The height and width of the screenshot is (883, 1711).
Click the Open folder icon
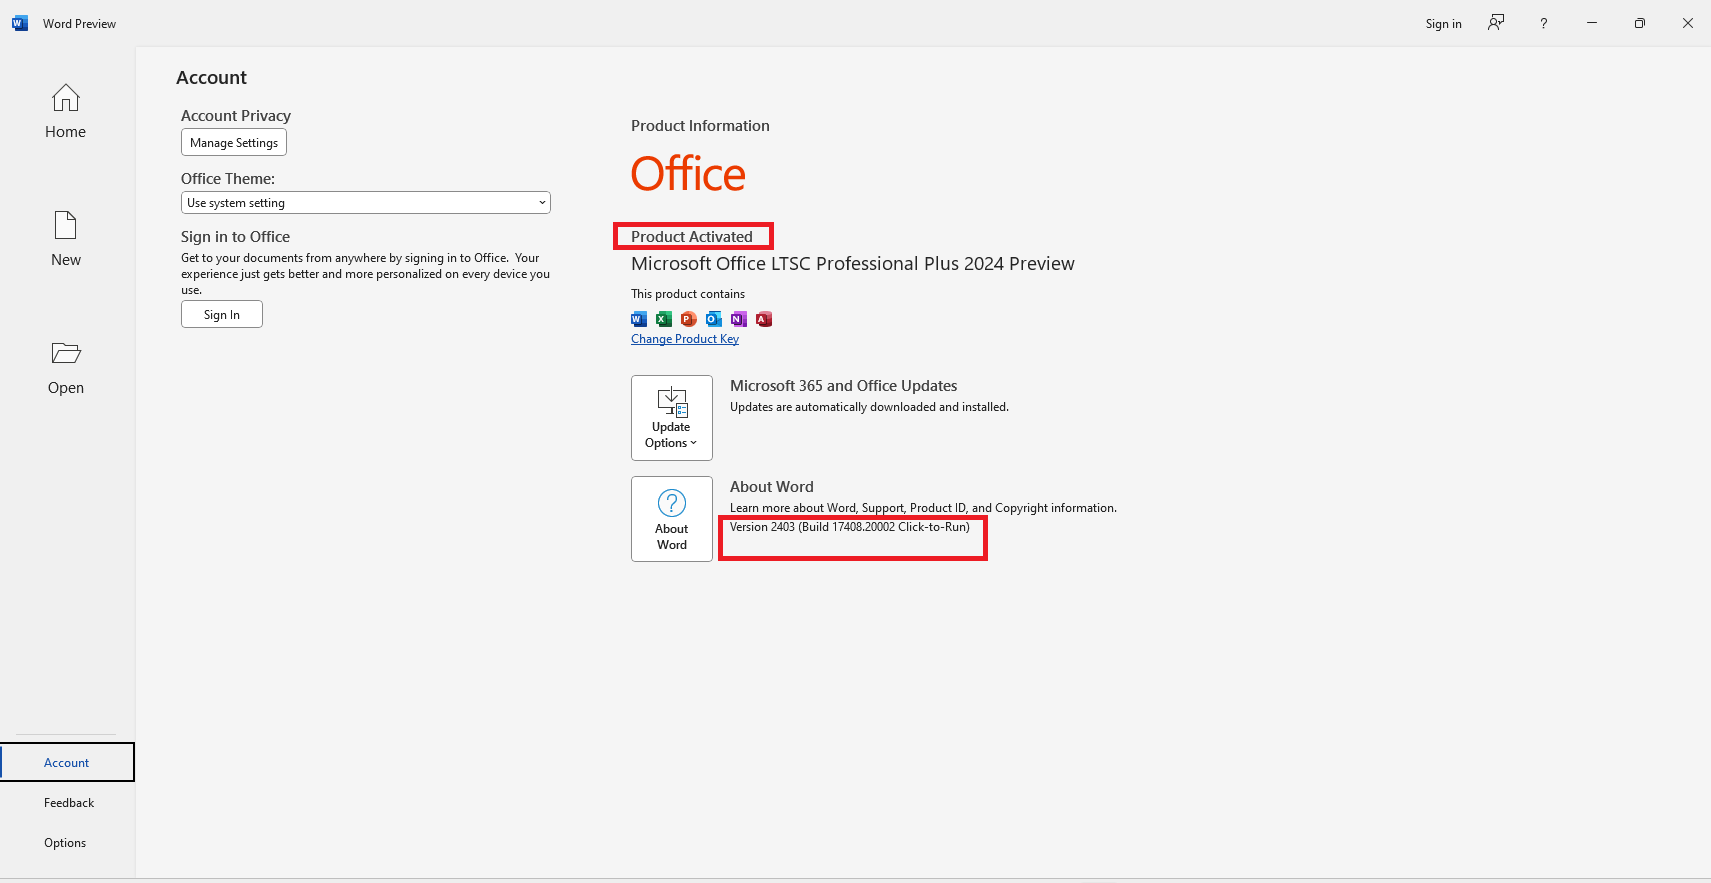pos(66,353)
